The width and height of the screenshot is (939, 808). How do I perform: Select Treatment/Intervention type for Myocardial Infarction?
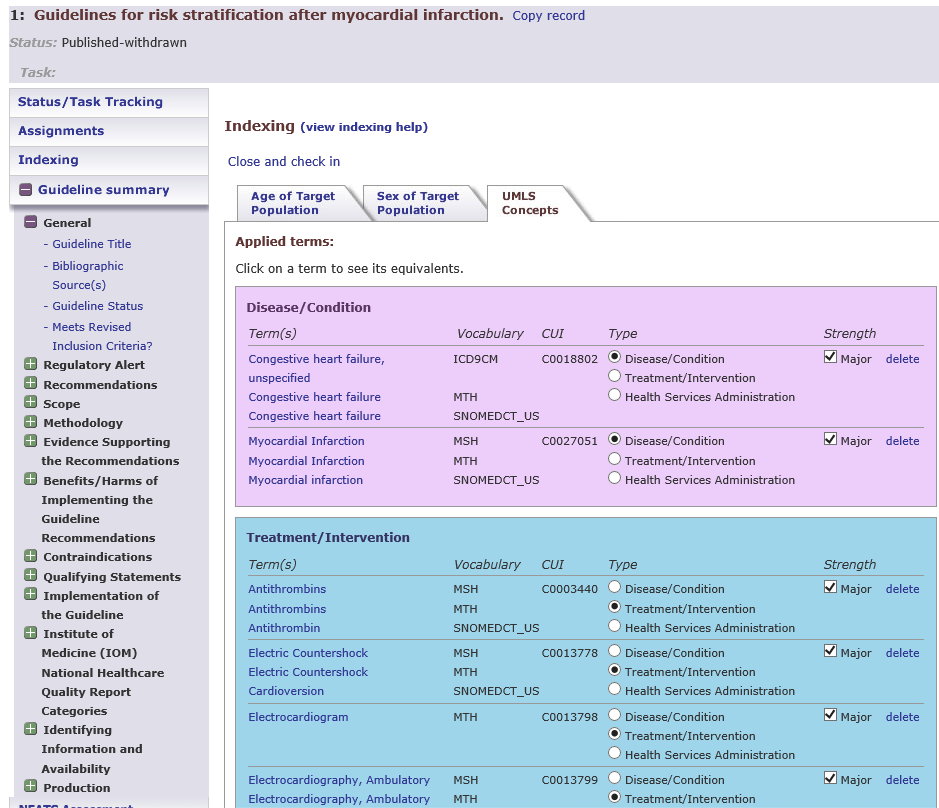(x=614, y=459)
